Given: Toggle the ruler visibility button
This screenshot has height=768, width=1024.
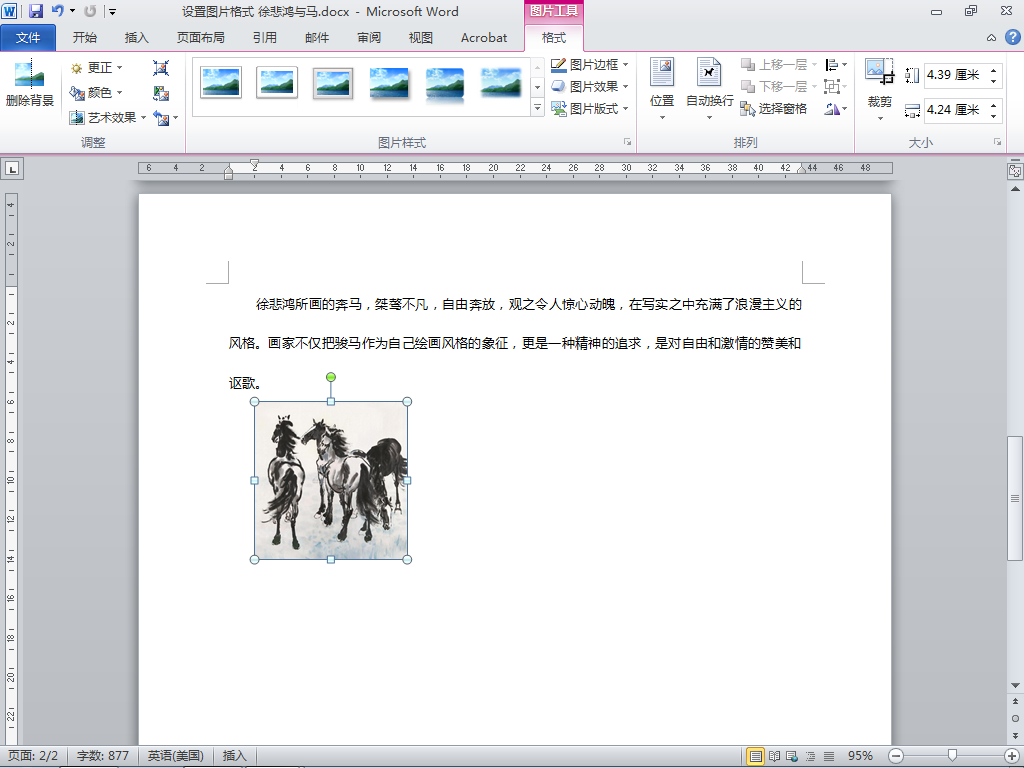Looking at the screenshot, I should 1015,171.
